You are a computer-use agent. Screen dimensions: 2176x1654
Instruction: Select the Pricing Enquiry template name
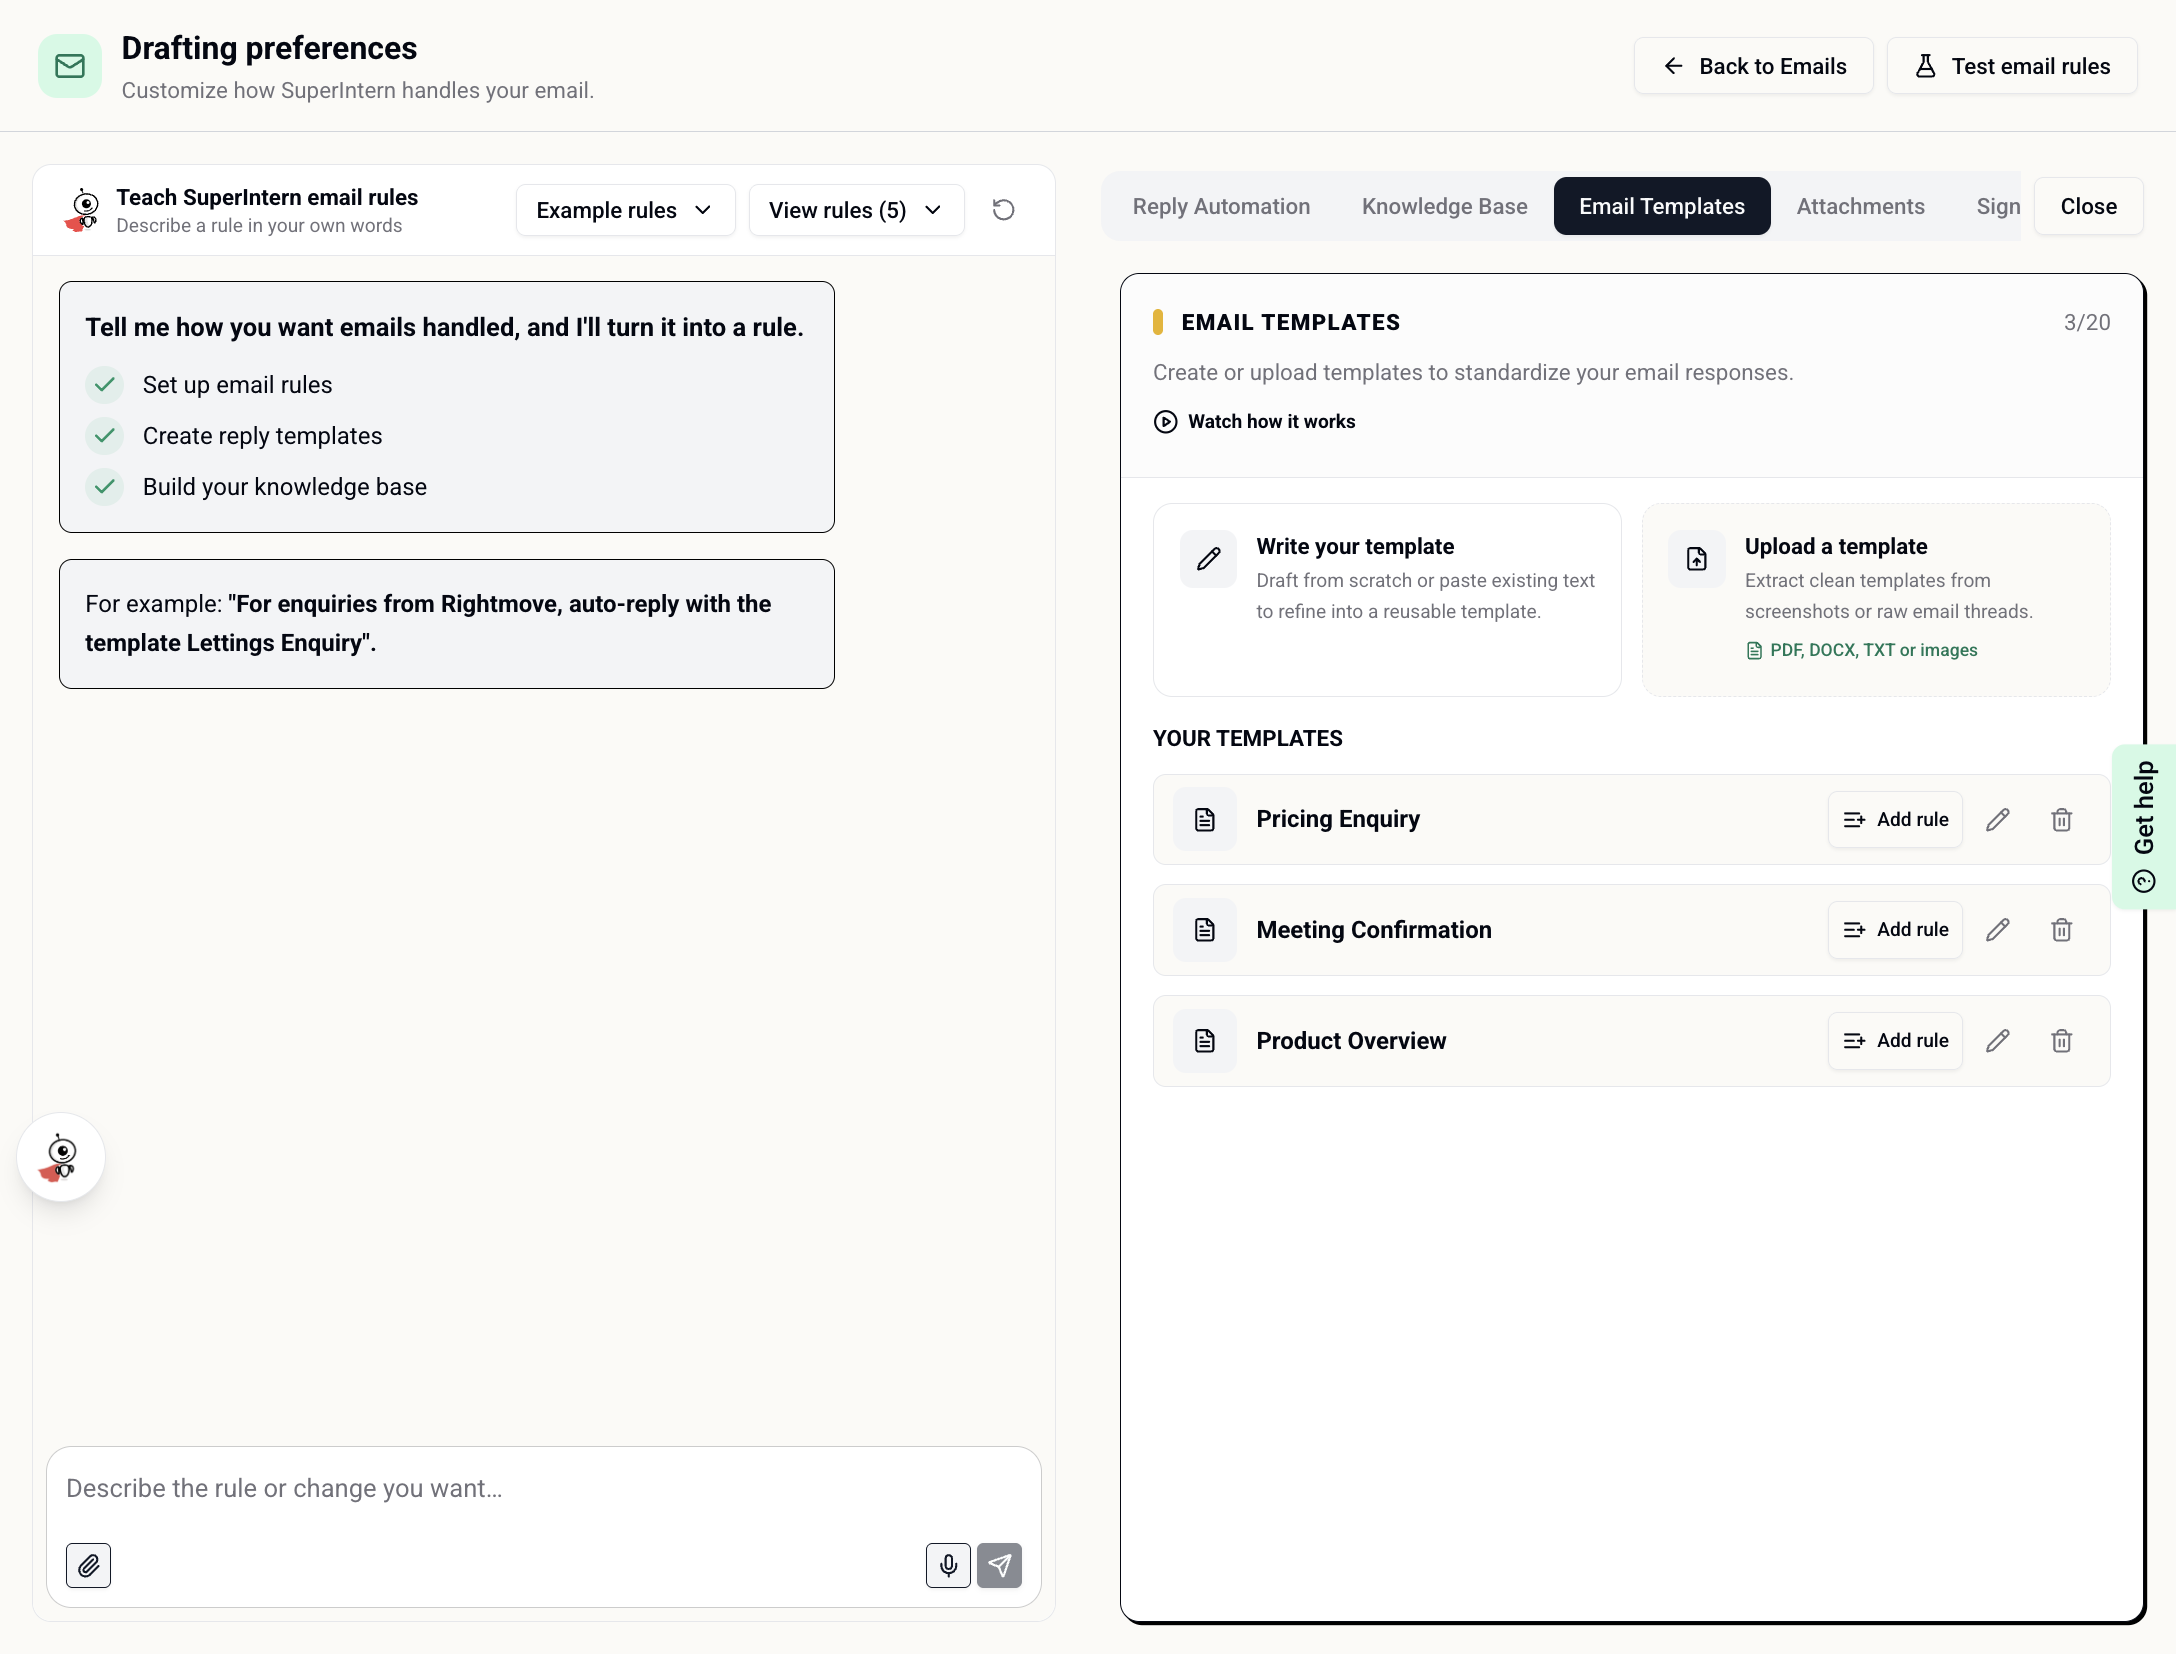tap(1338, 820)
